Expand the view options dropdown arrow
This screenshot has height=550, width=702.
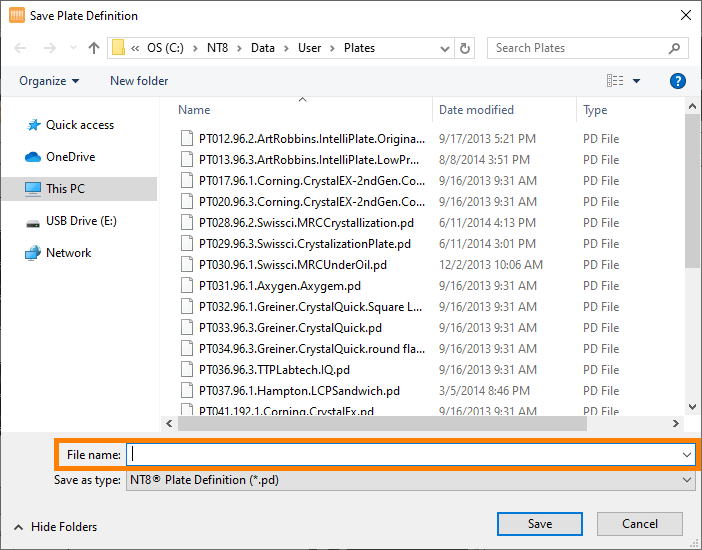(637, 81)
